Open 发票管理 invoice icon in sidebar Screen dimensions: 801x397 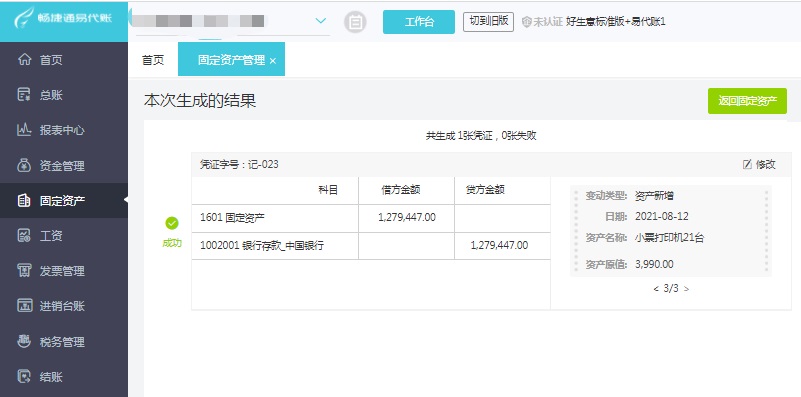[24, 271]
